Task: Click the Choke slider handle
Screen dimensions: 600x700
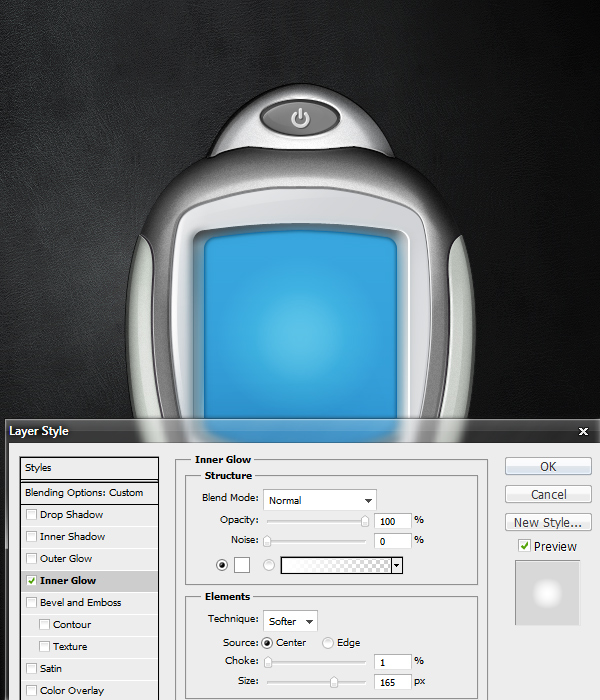Action: click(268, 662)
